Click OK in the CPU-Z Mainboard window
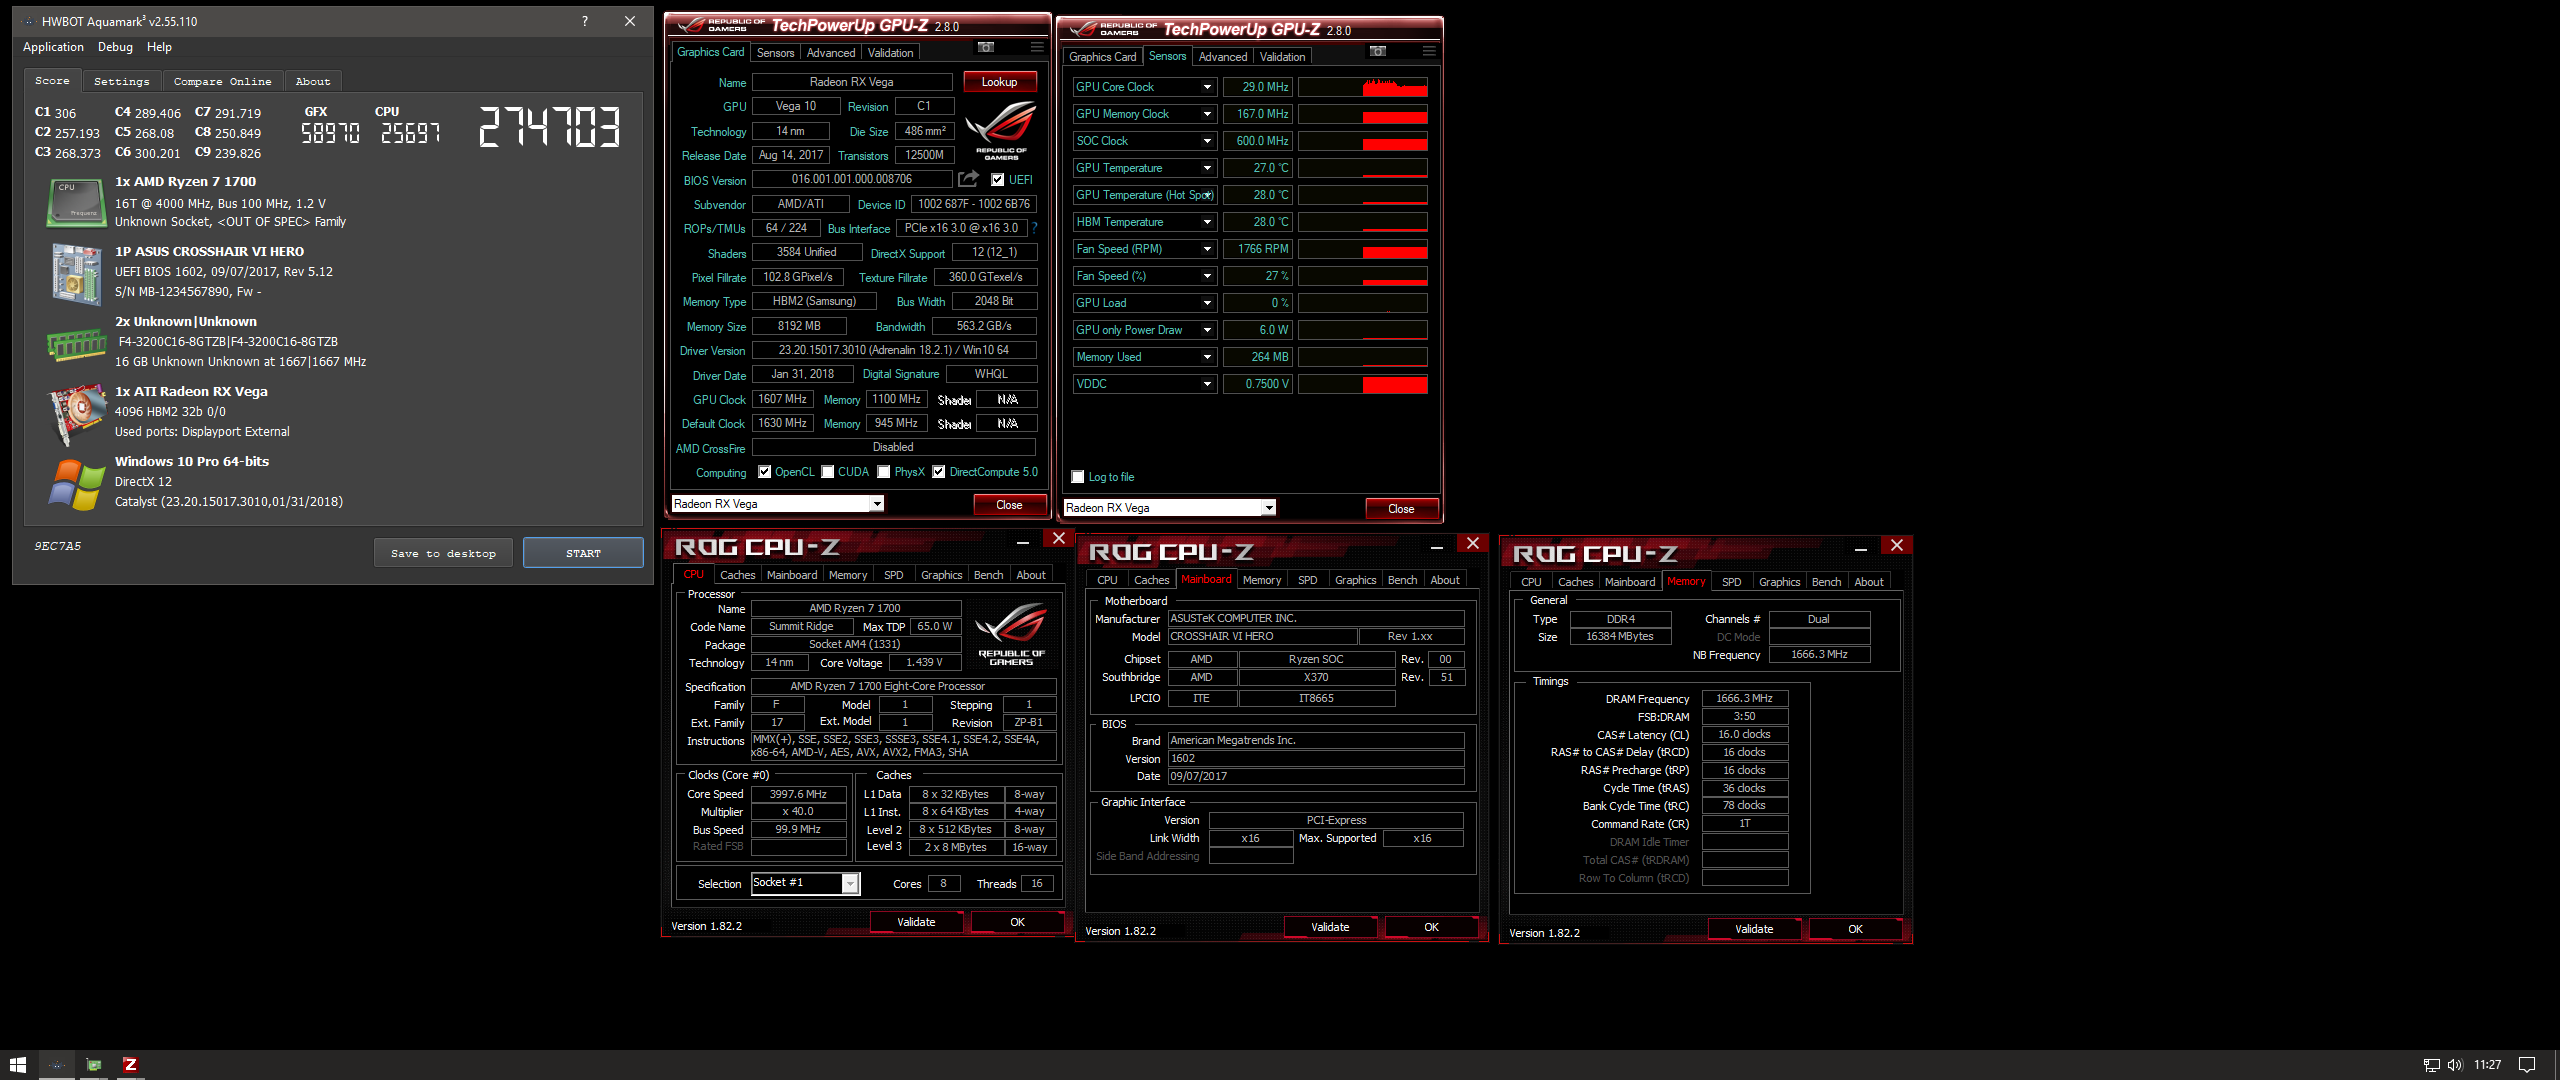This screenshot has height=1080, width=2560. (x=1431, y=927)
